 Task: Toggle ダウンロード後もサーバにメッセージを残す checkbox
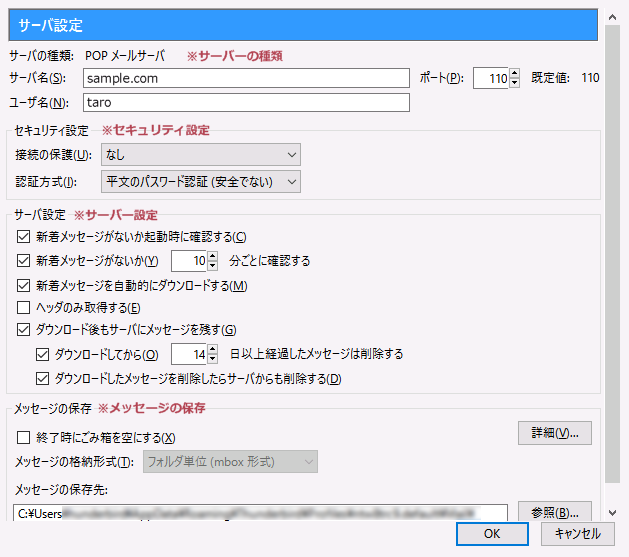pos(25,329)
